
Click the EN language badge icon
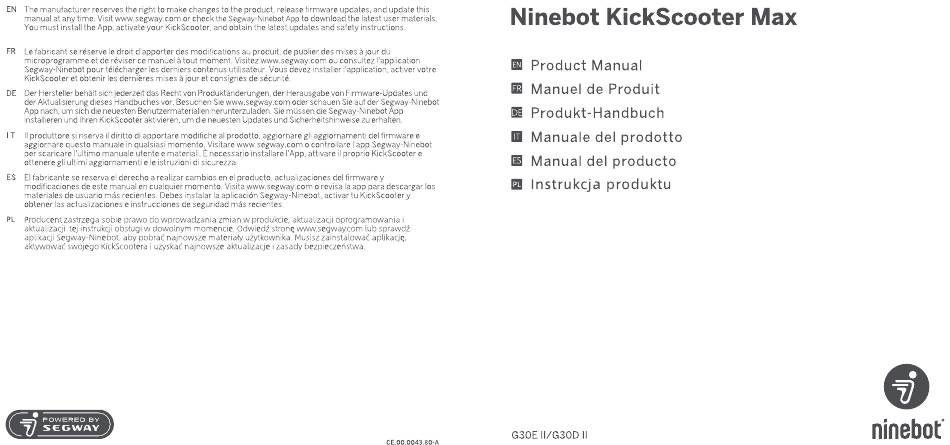pyautogui.click(x=516, y=65)
